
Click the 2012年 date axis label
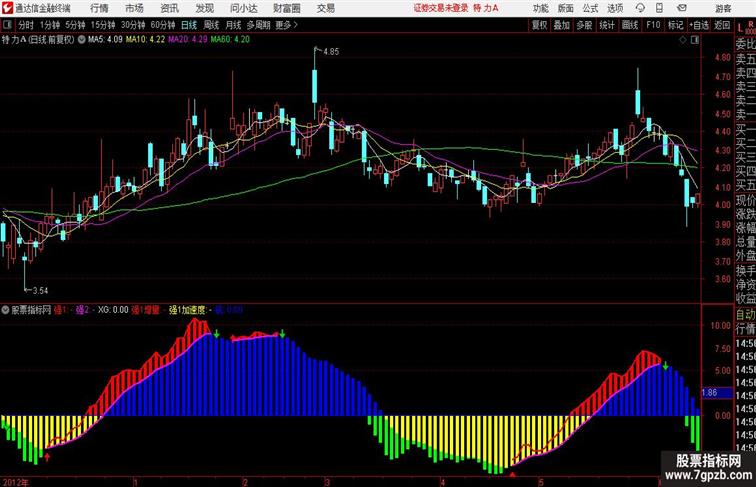[x=16, y=482]
